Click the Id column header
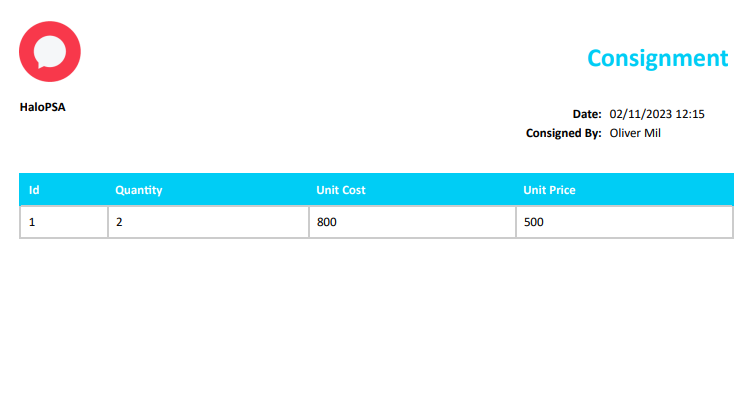Screen dimensions: 752x403 [34, 189]
